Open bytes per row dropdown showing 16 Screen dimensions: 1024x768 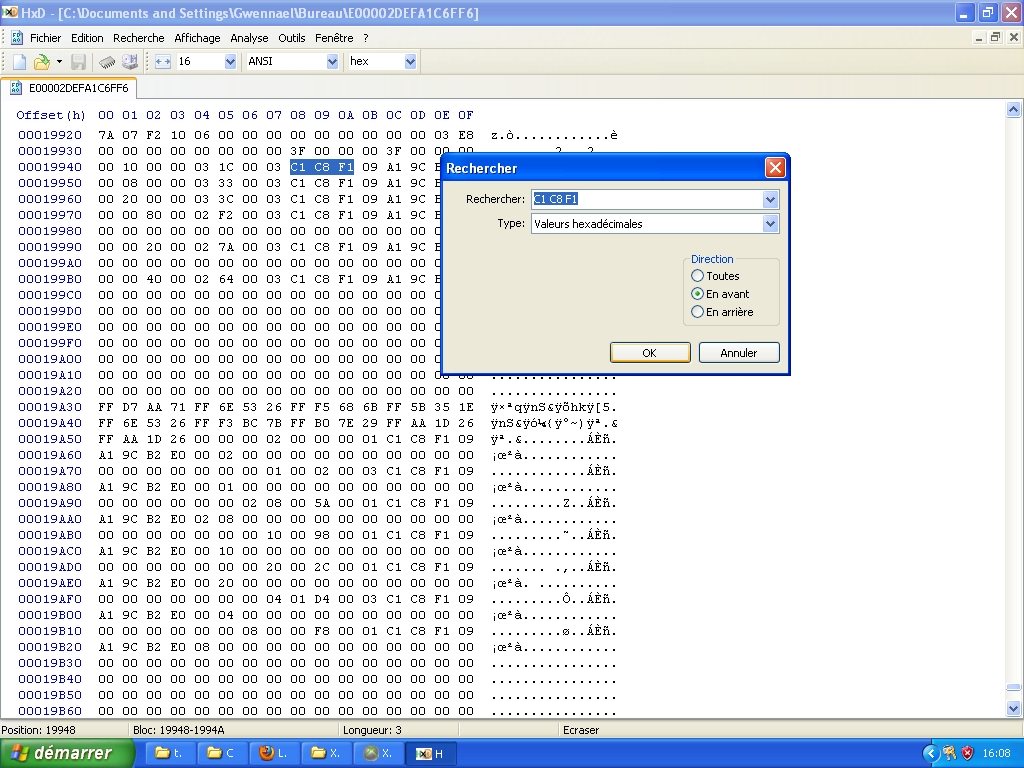230,61
